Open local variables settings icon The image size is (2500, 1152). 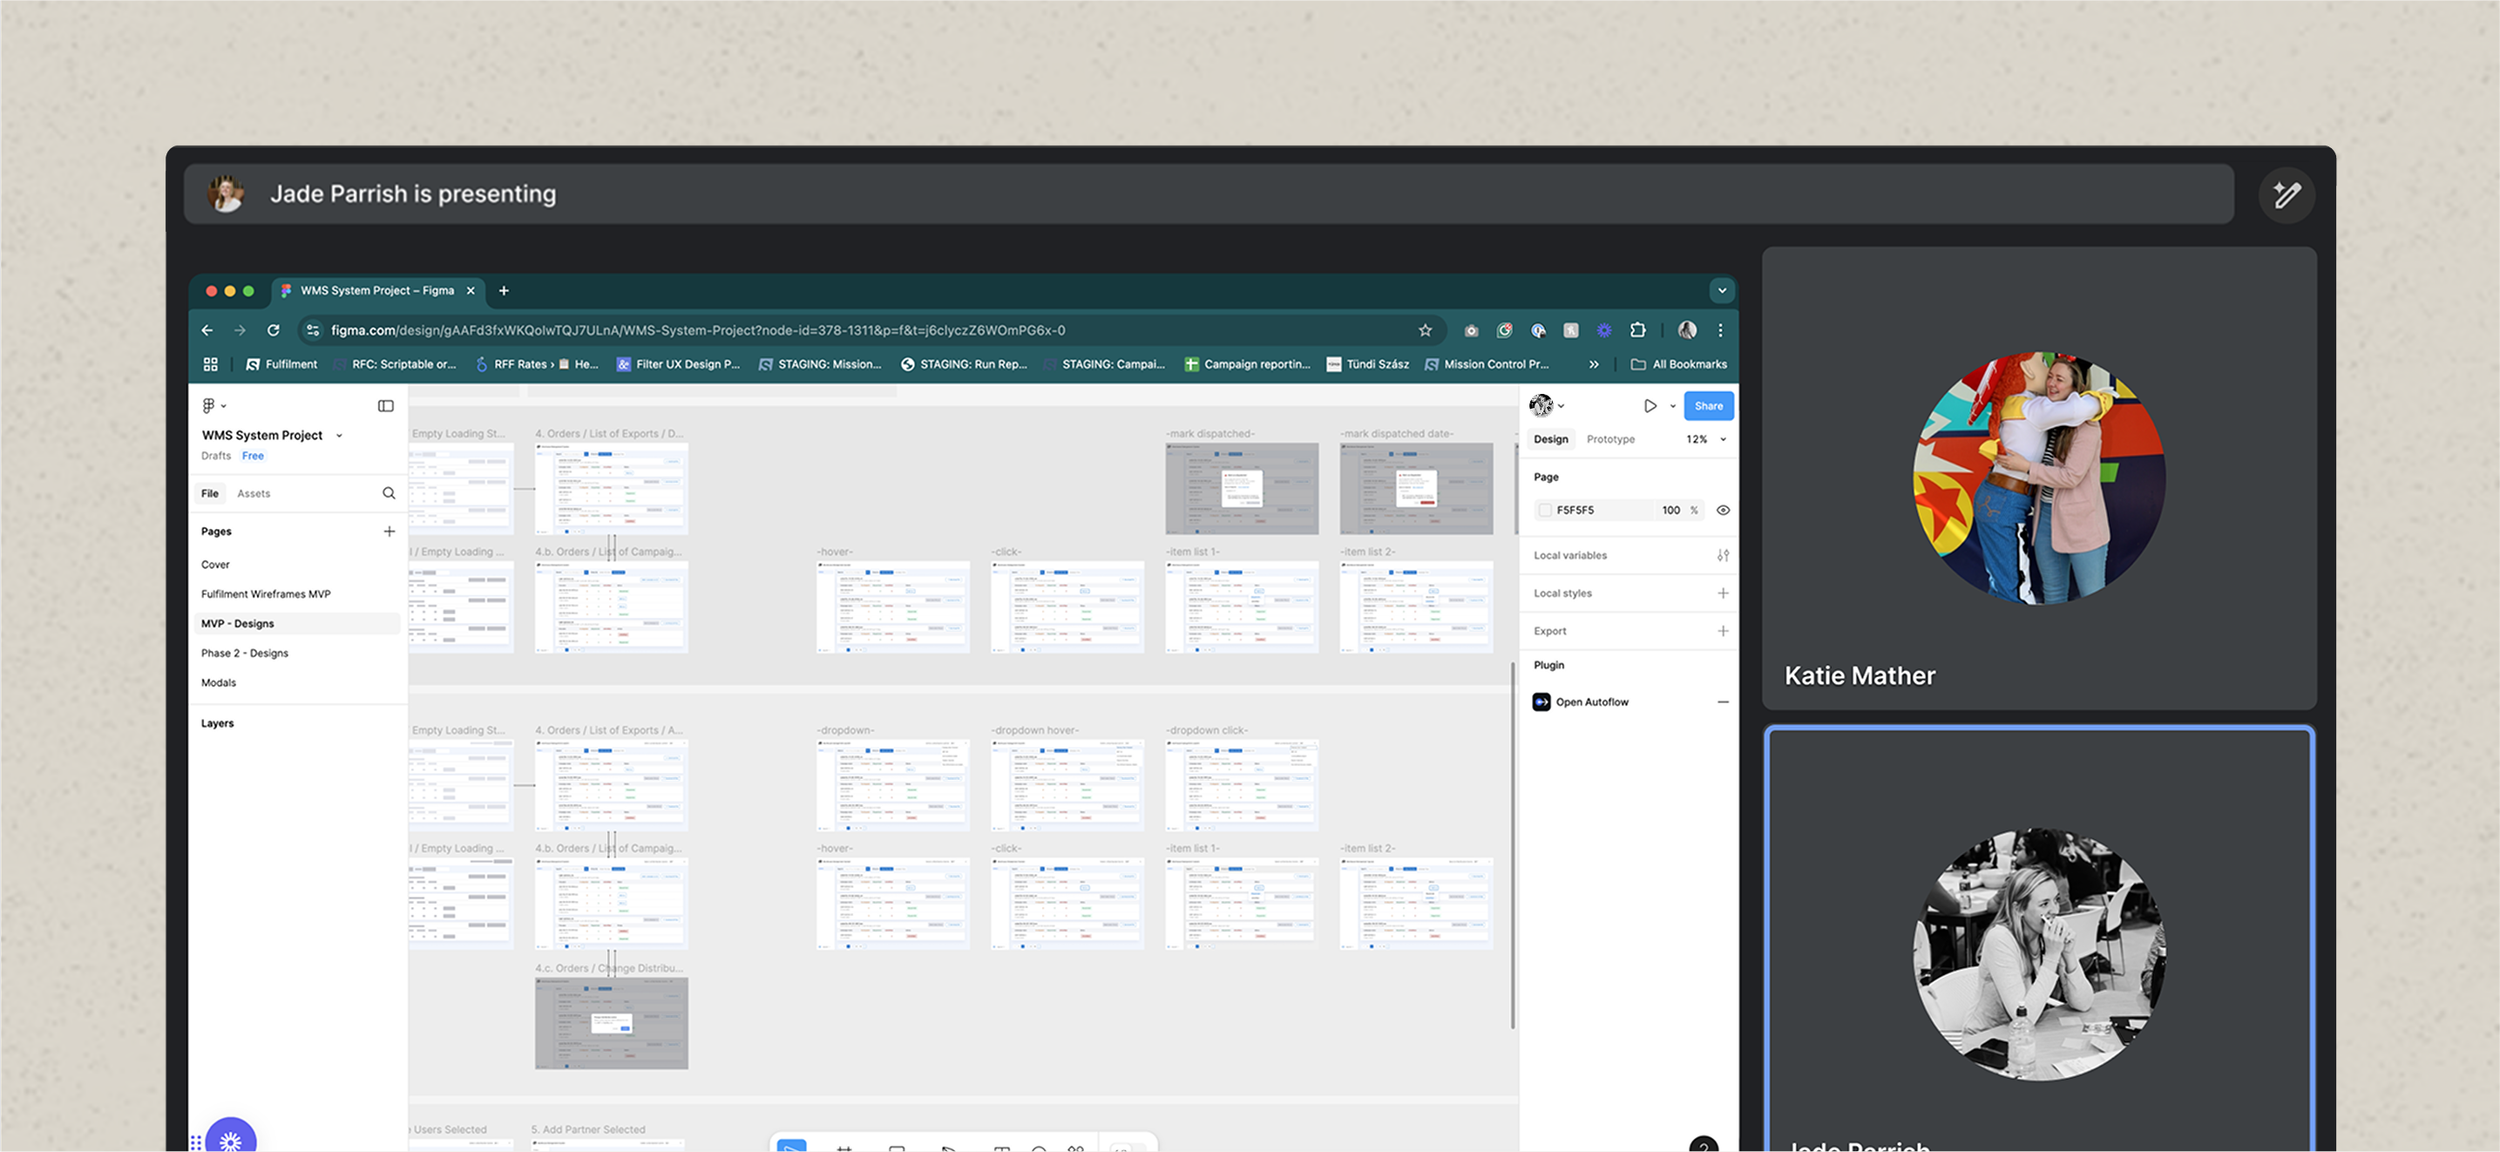[x=1723, y=555]
